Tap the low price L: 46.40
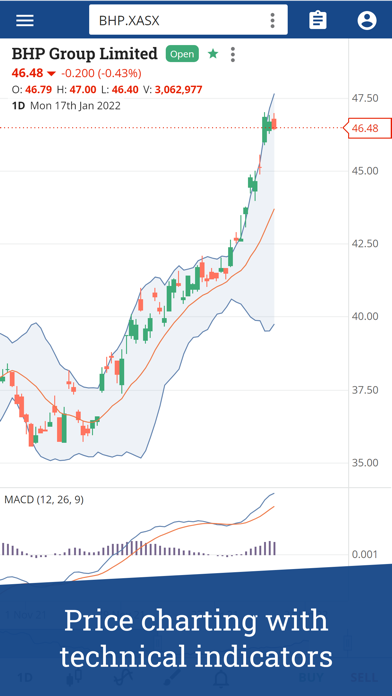This screenshot has height=696, width=392. tap(119, 90)
